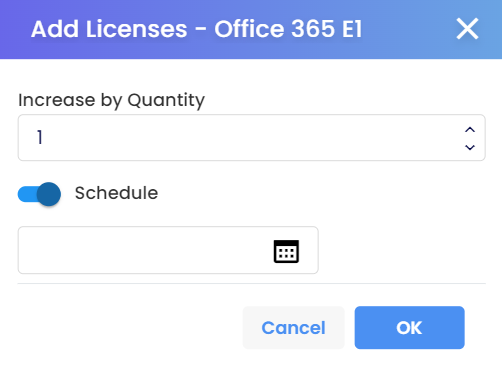Screen dimensions: 502x384
Task: Click the Schedule label text
Action: [x=116, y=193]
